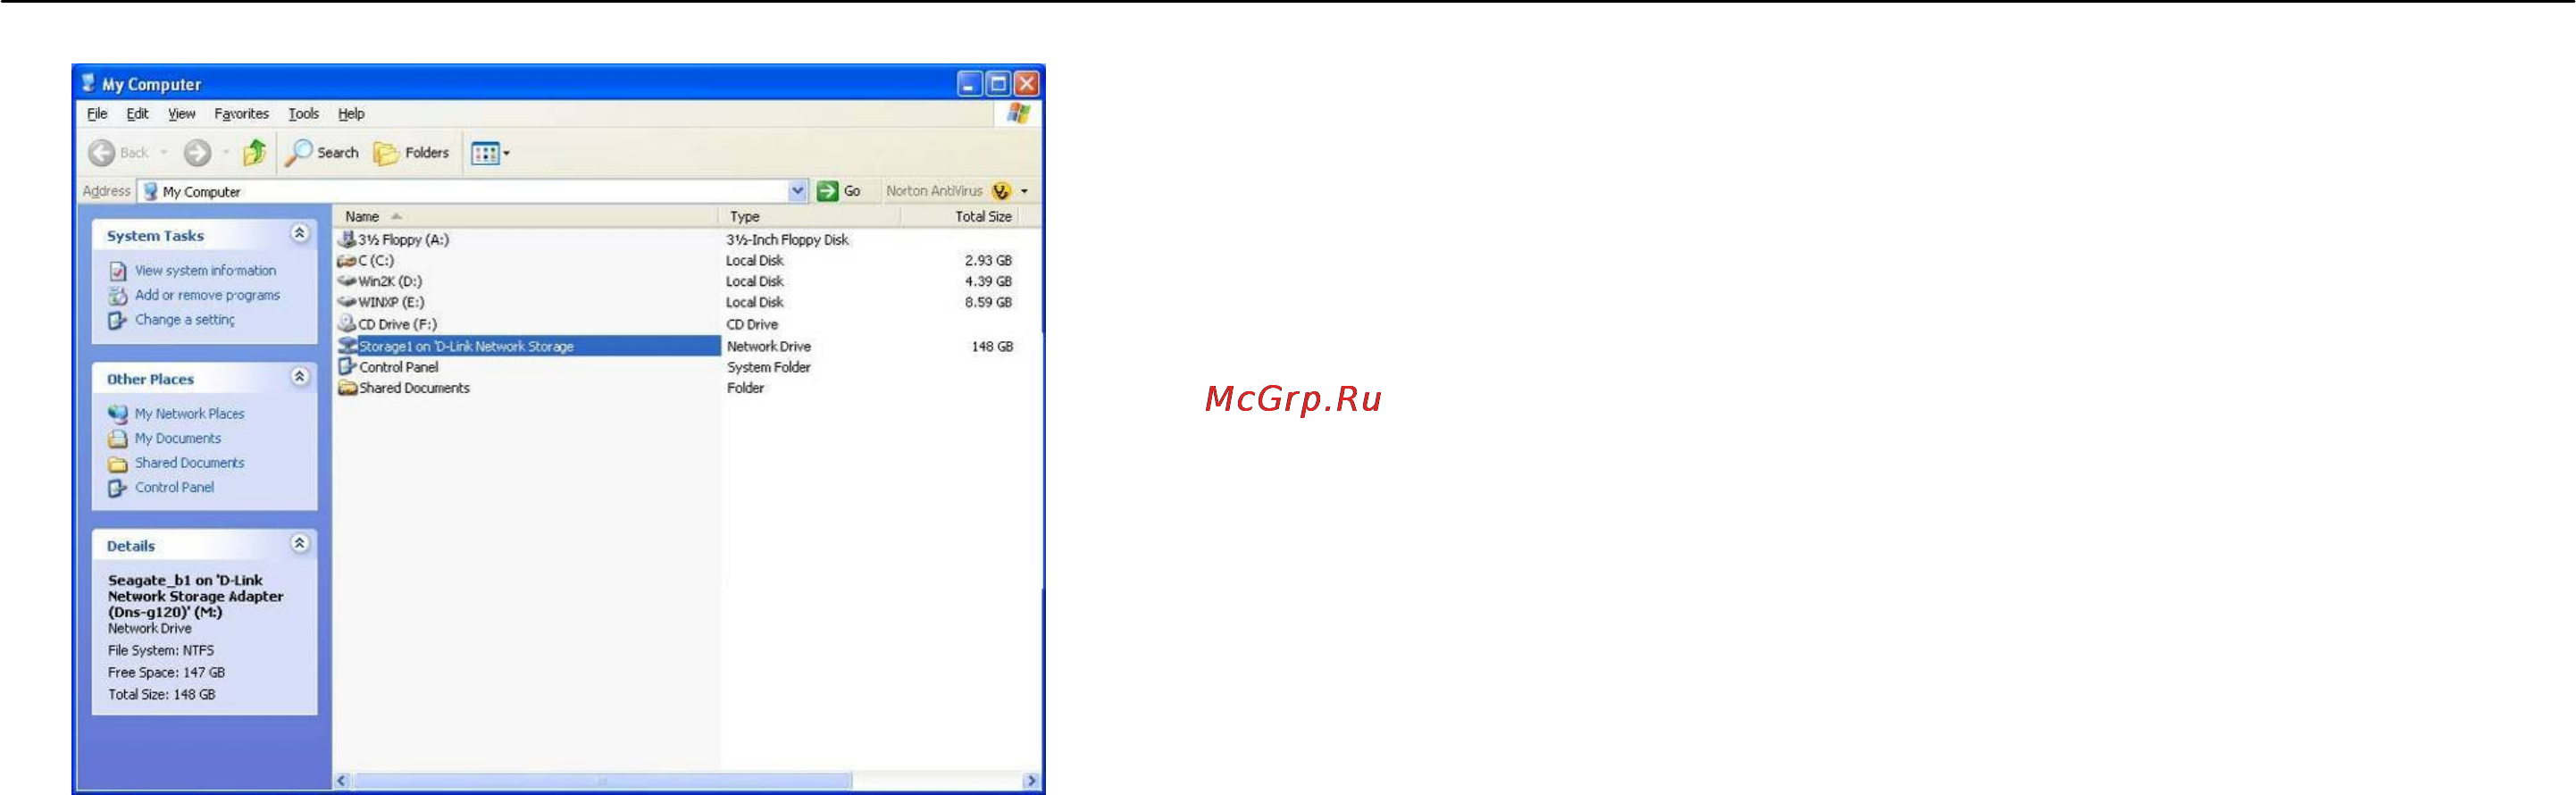The image size is (2576, 795).
Task: Click the '8.59 GB' size cell
Action: point(988,302)
